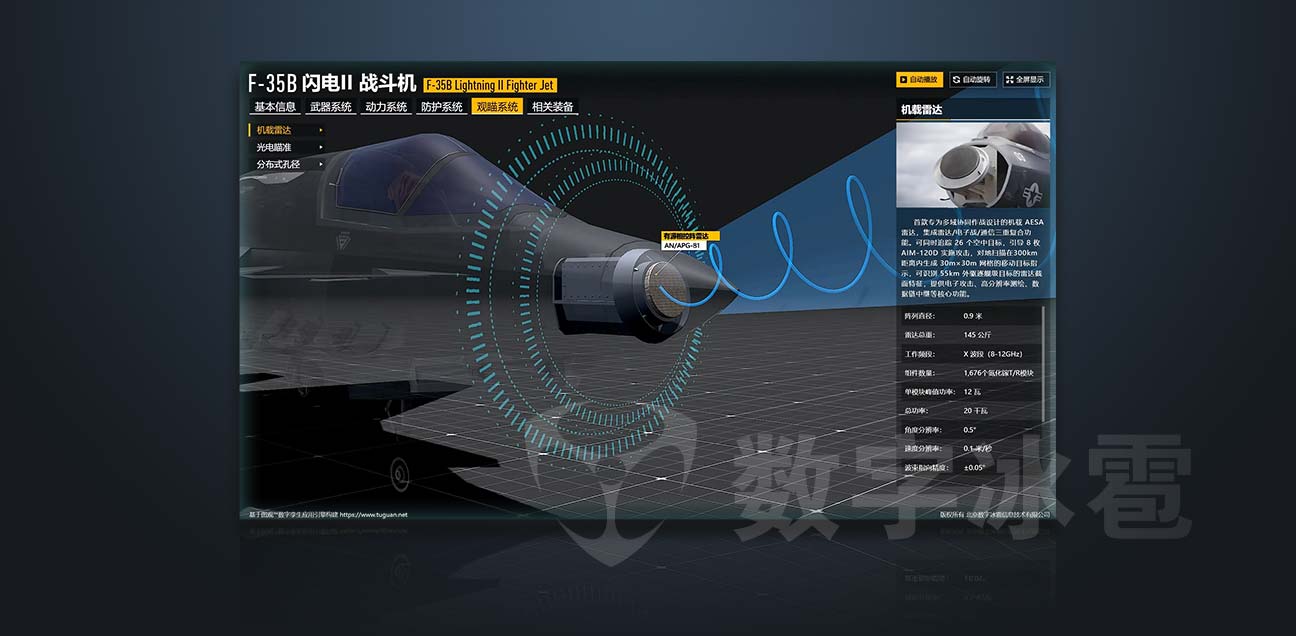The height and width of the screenshot is (636, 1296).
Task: Expand the 分布式孔径 submenu arrow
Action: (x=321, y=164)
